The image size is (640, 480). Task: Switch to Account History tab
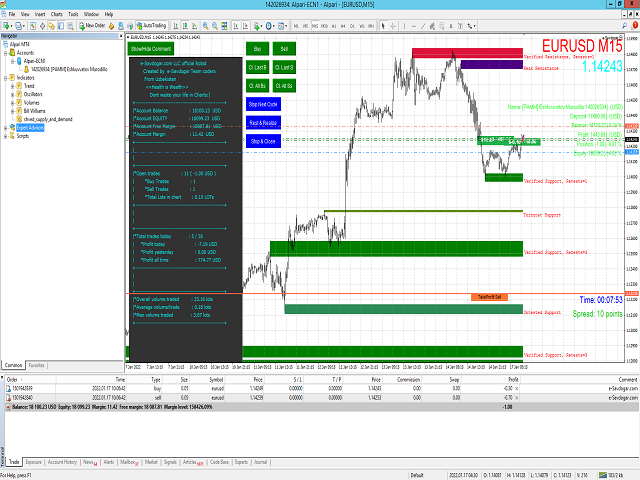62,462
